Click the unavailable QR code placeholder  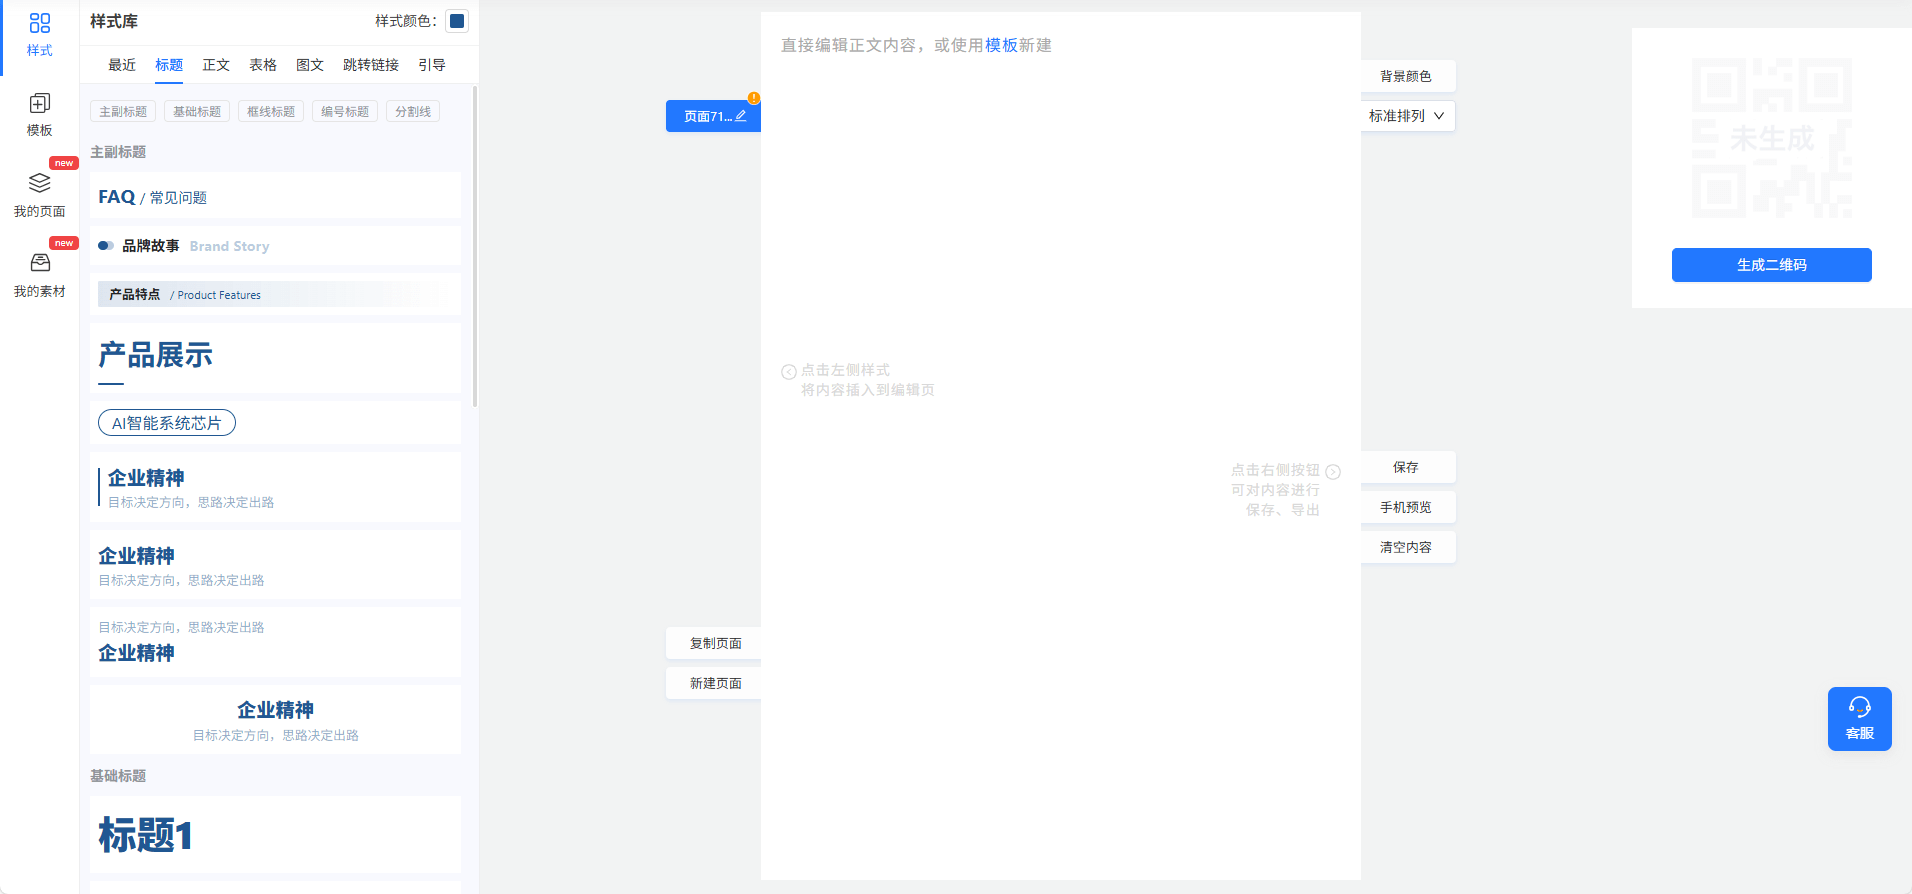coord(1771,138)
